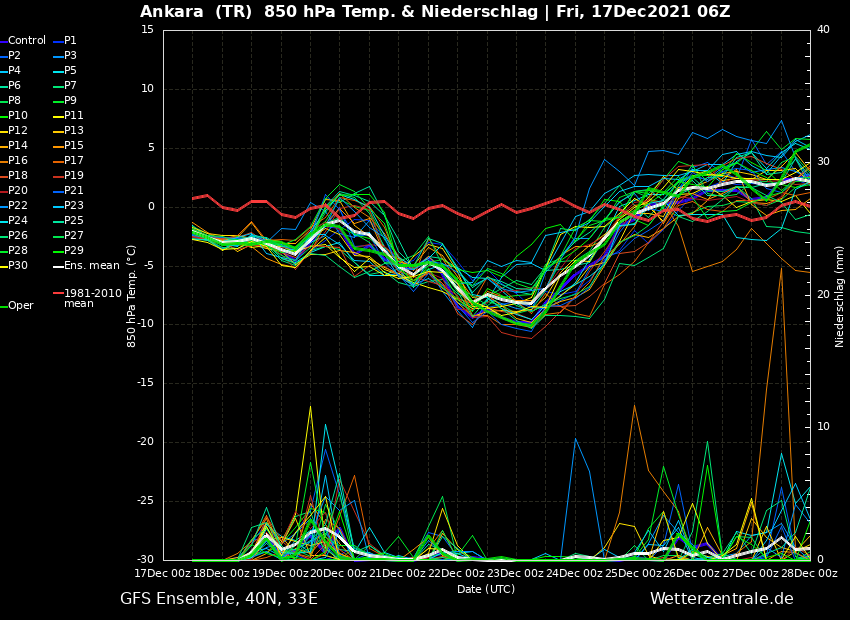
Task: Select the P16 legend entry
Action: coord(14,161)
